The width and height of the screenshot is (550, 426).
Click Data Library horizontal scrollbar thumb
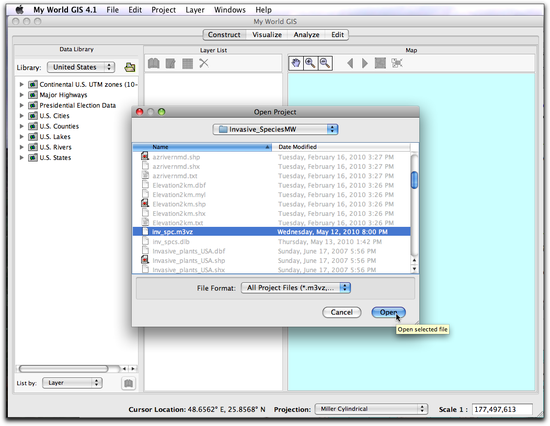tap(63, 369)
